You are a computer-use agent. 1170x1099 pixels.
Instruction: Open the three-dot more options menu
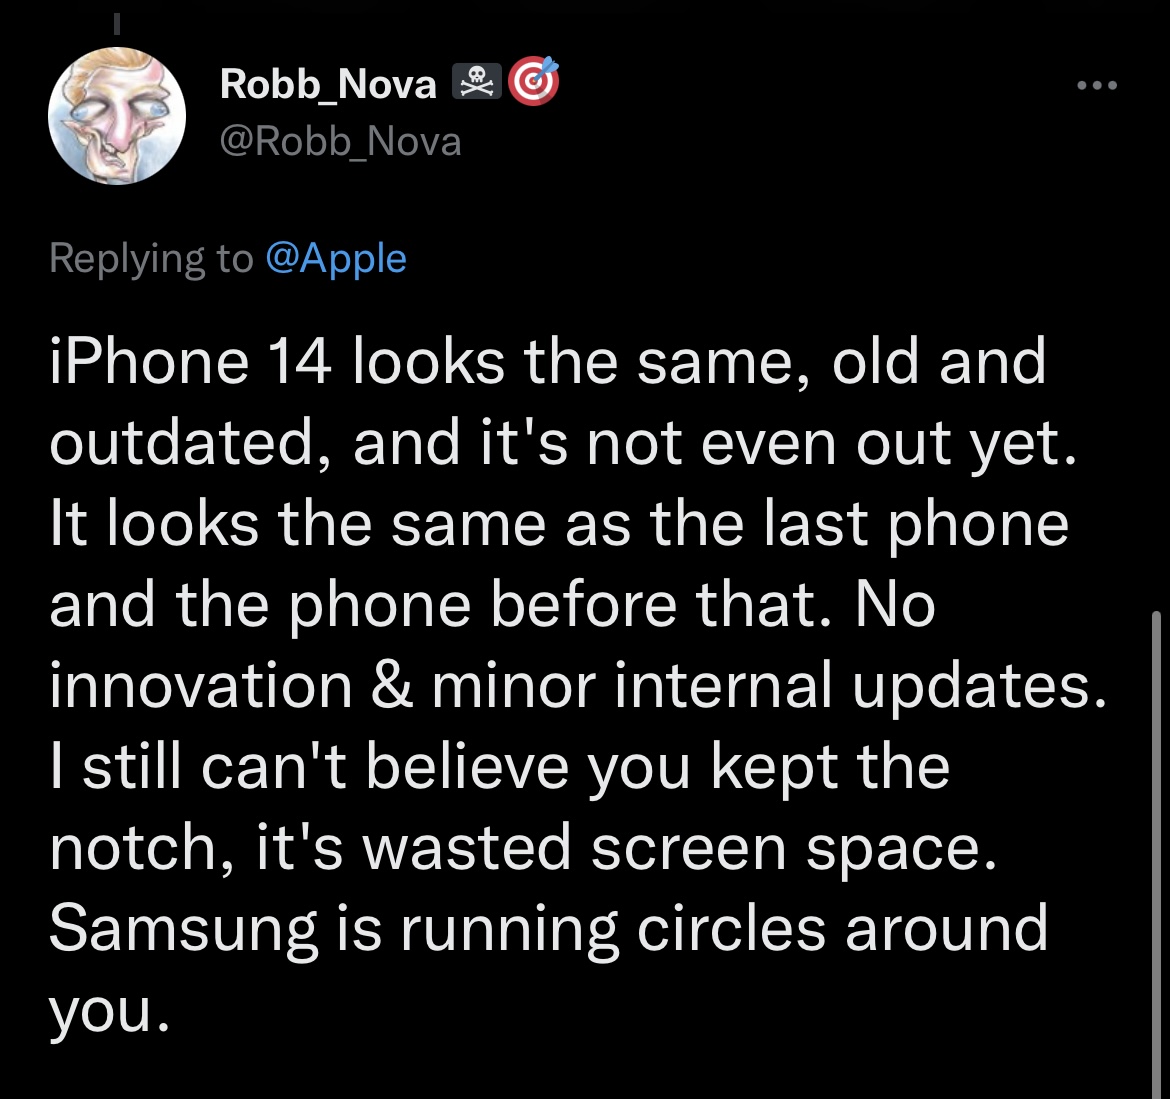coord(1097,86)
